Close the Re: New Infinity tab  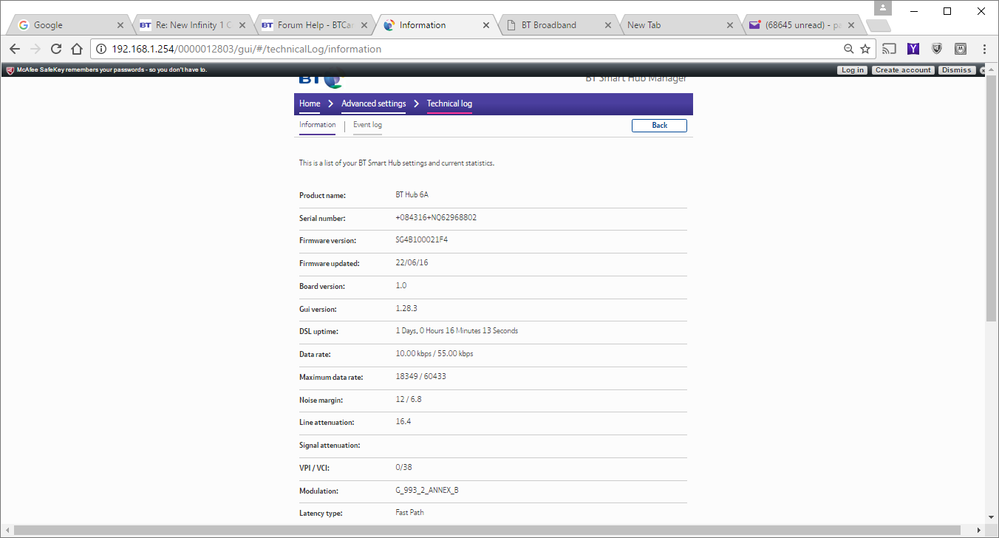pyautogui.click(x=242, y=25)
